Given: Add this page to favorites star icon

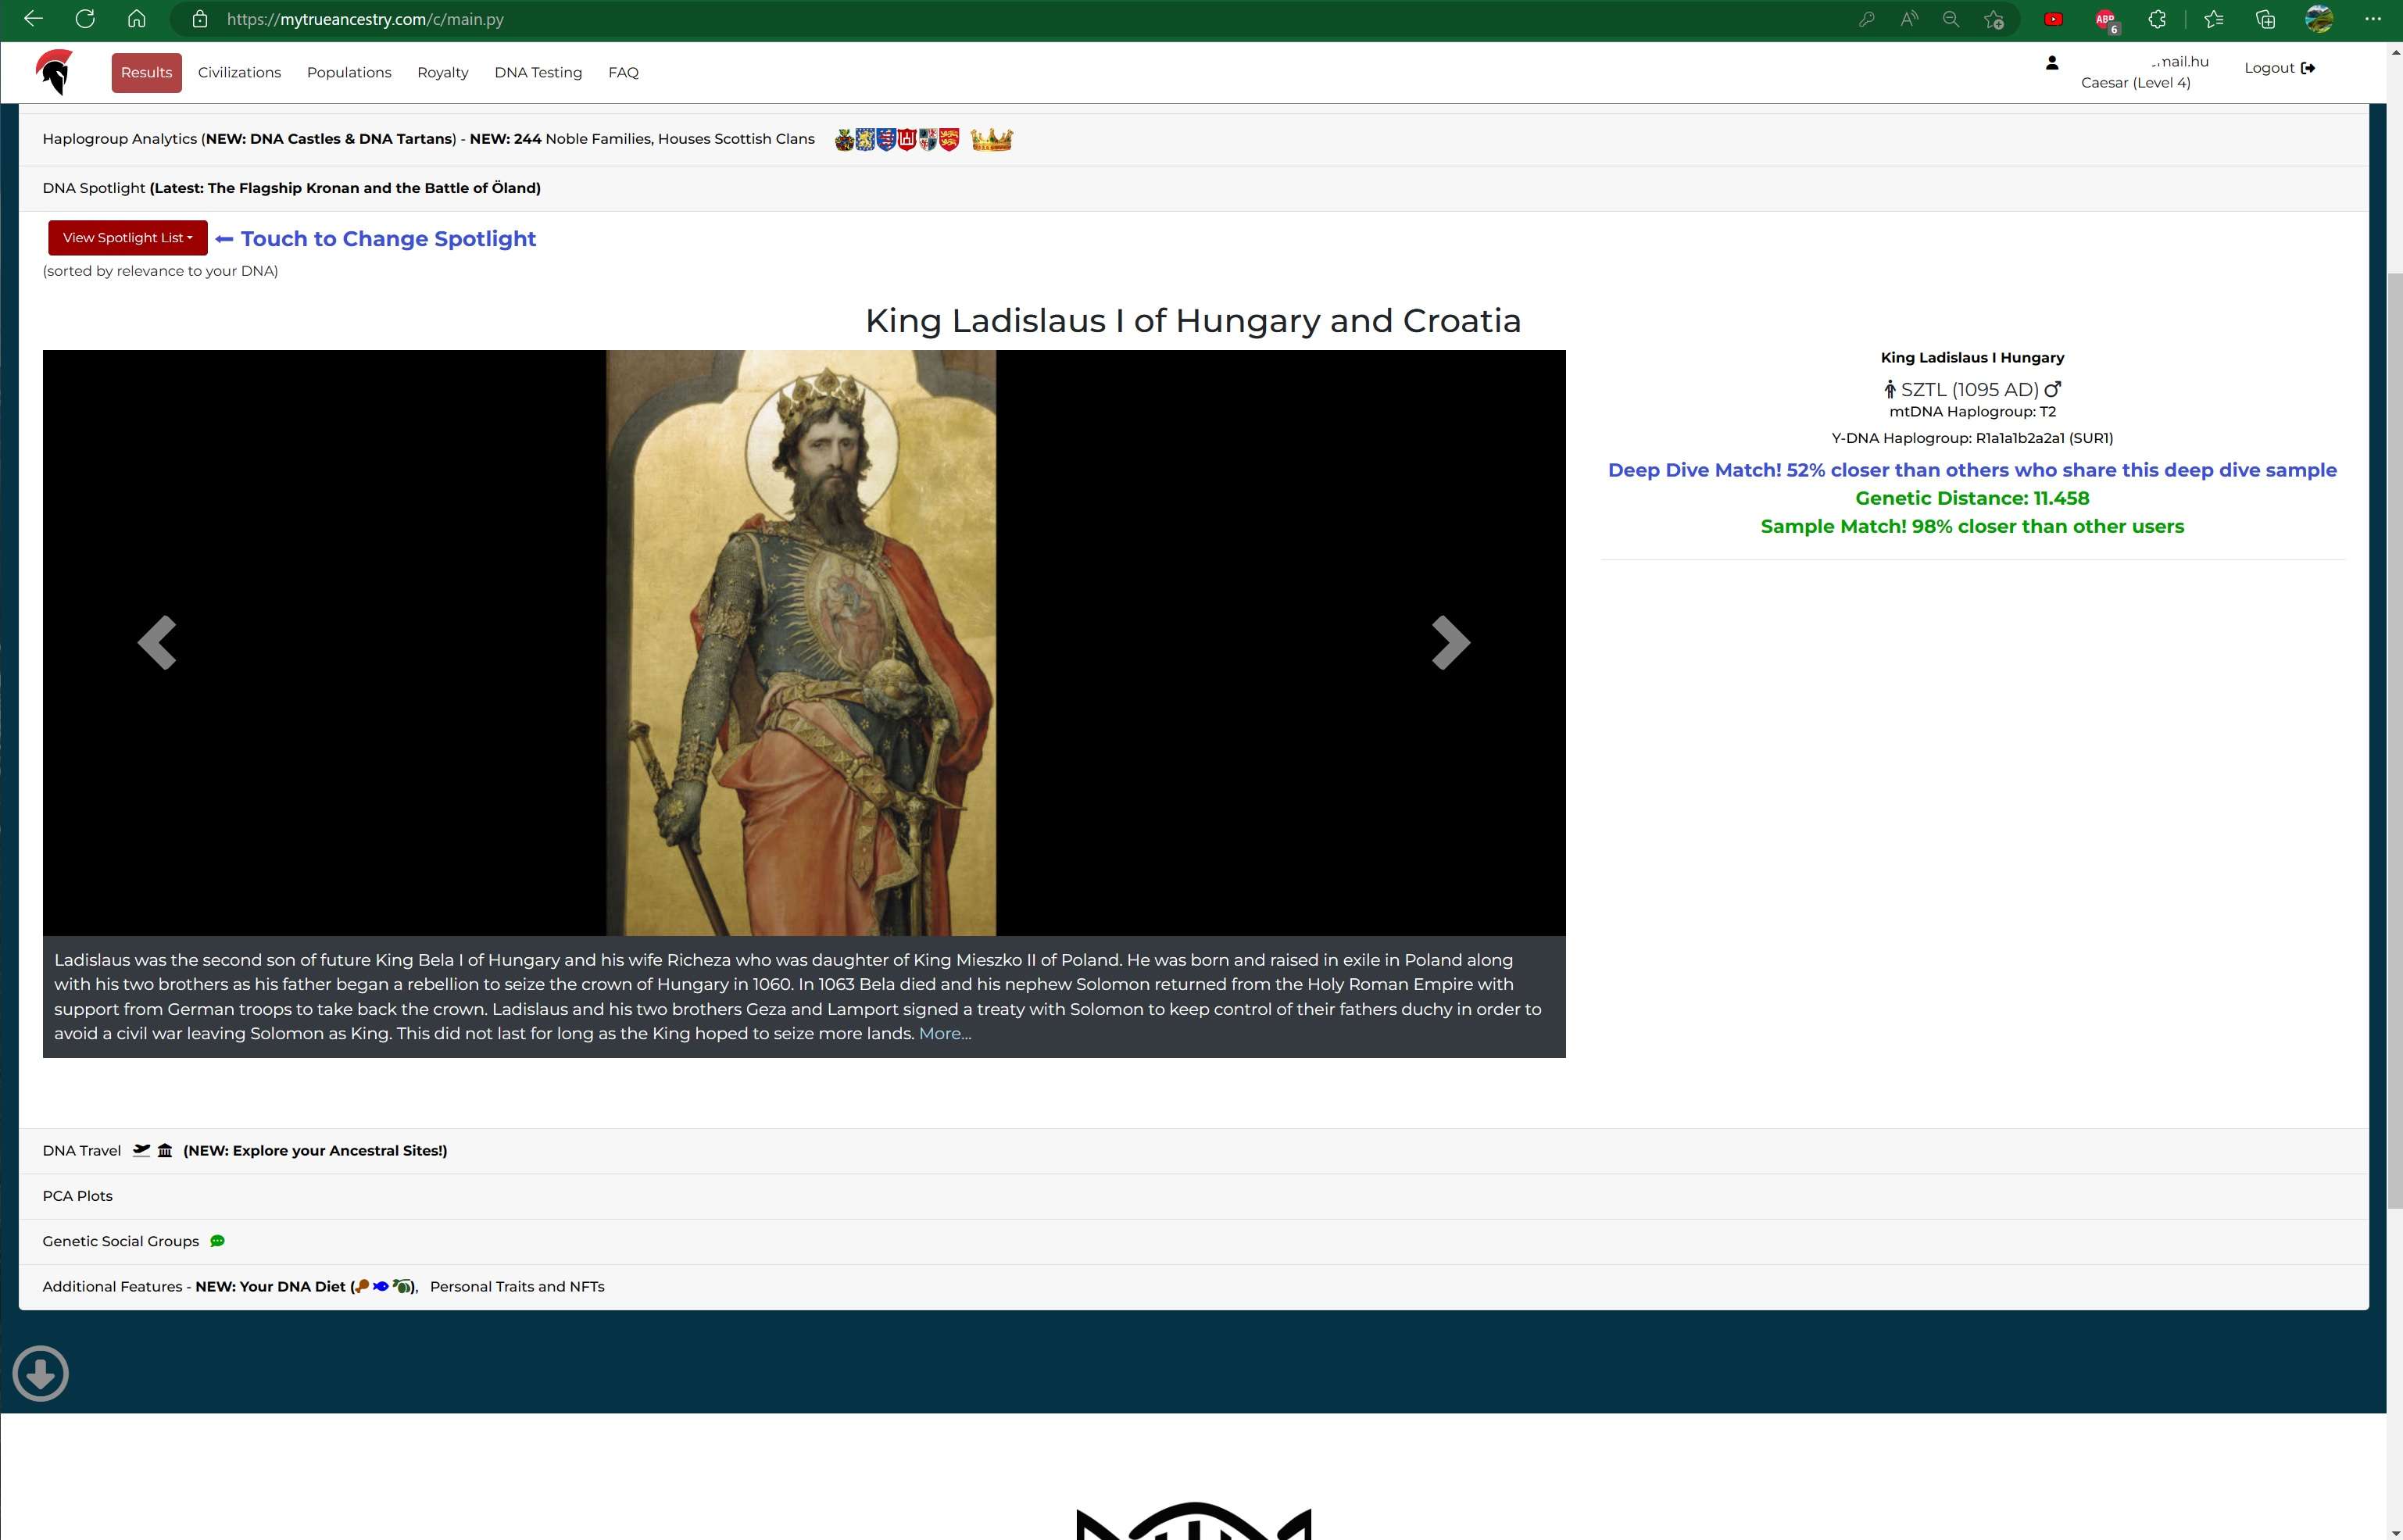Looking at the screenshot, I should 1994,19.
